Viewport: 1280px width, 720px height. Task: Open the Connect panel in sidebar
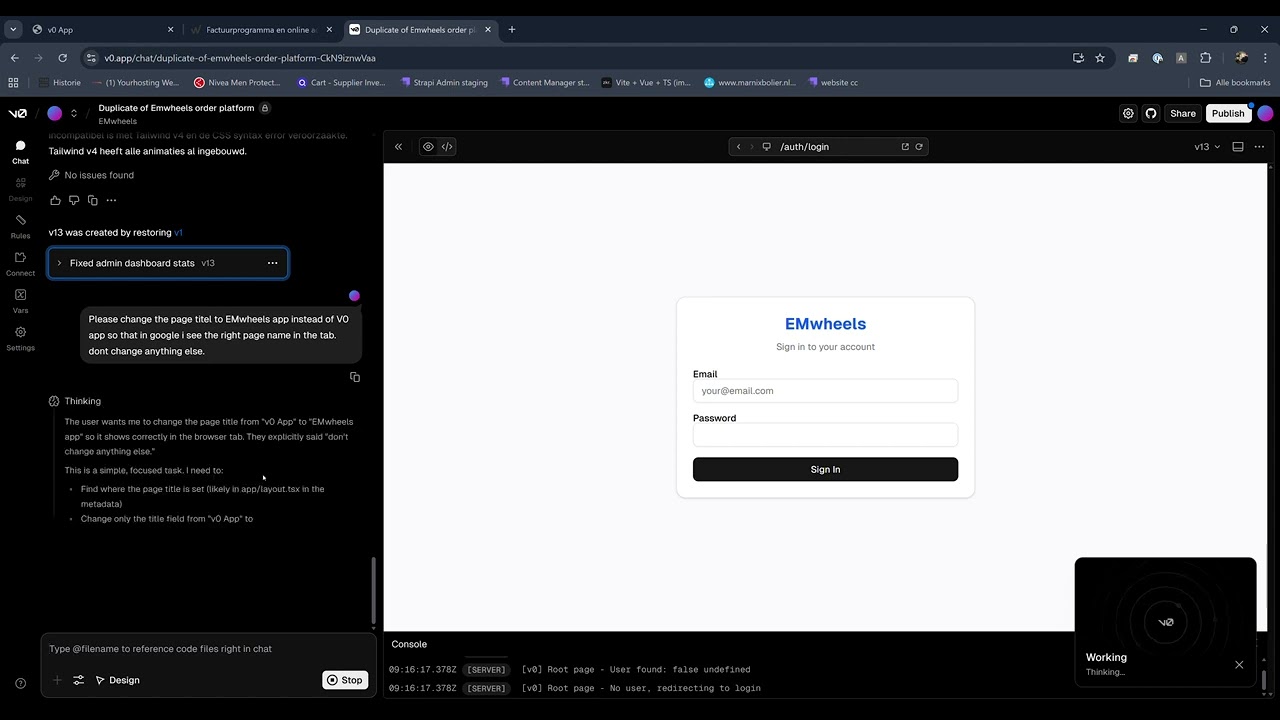point(20,264)
